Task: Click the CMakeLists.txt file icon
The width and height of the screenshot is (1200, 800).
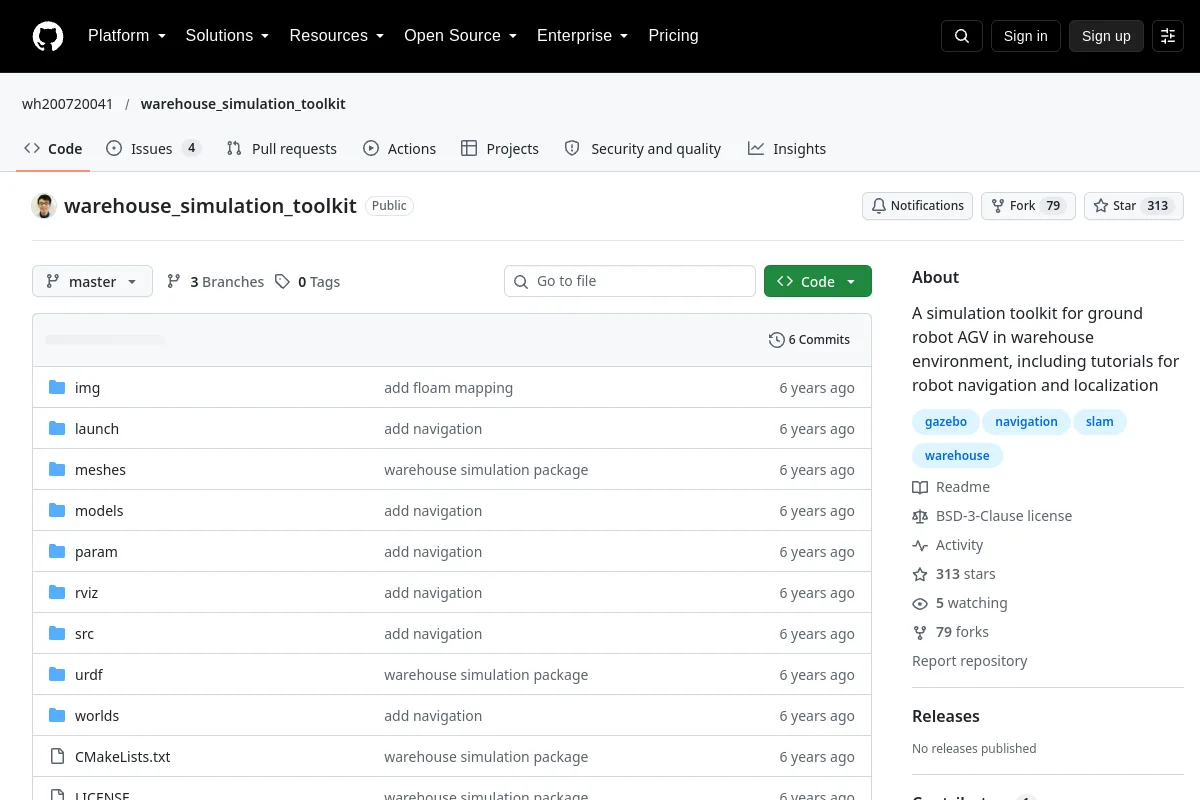Action: (x=57, y=757)
